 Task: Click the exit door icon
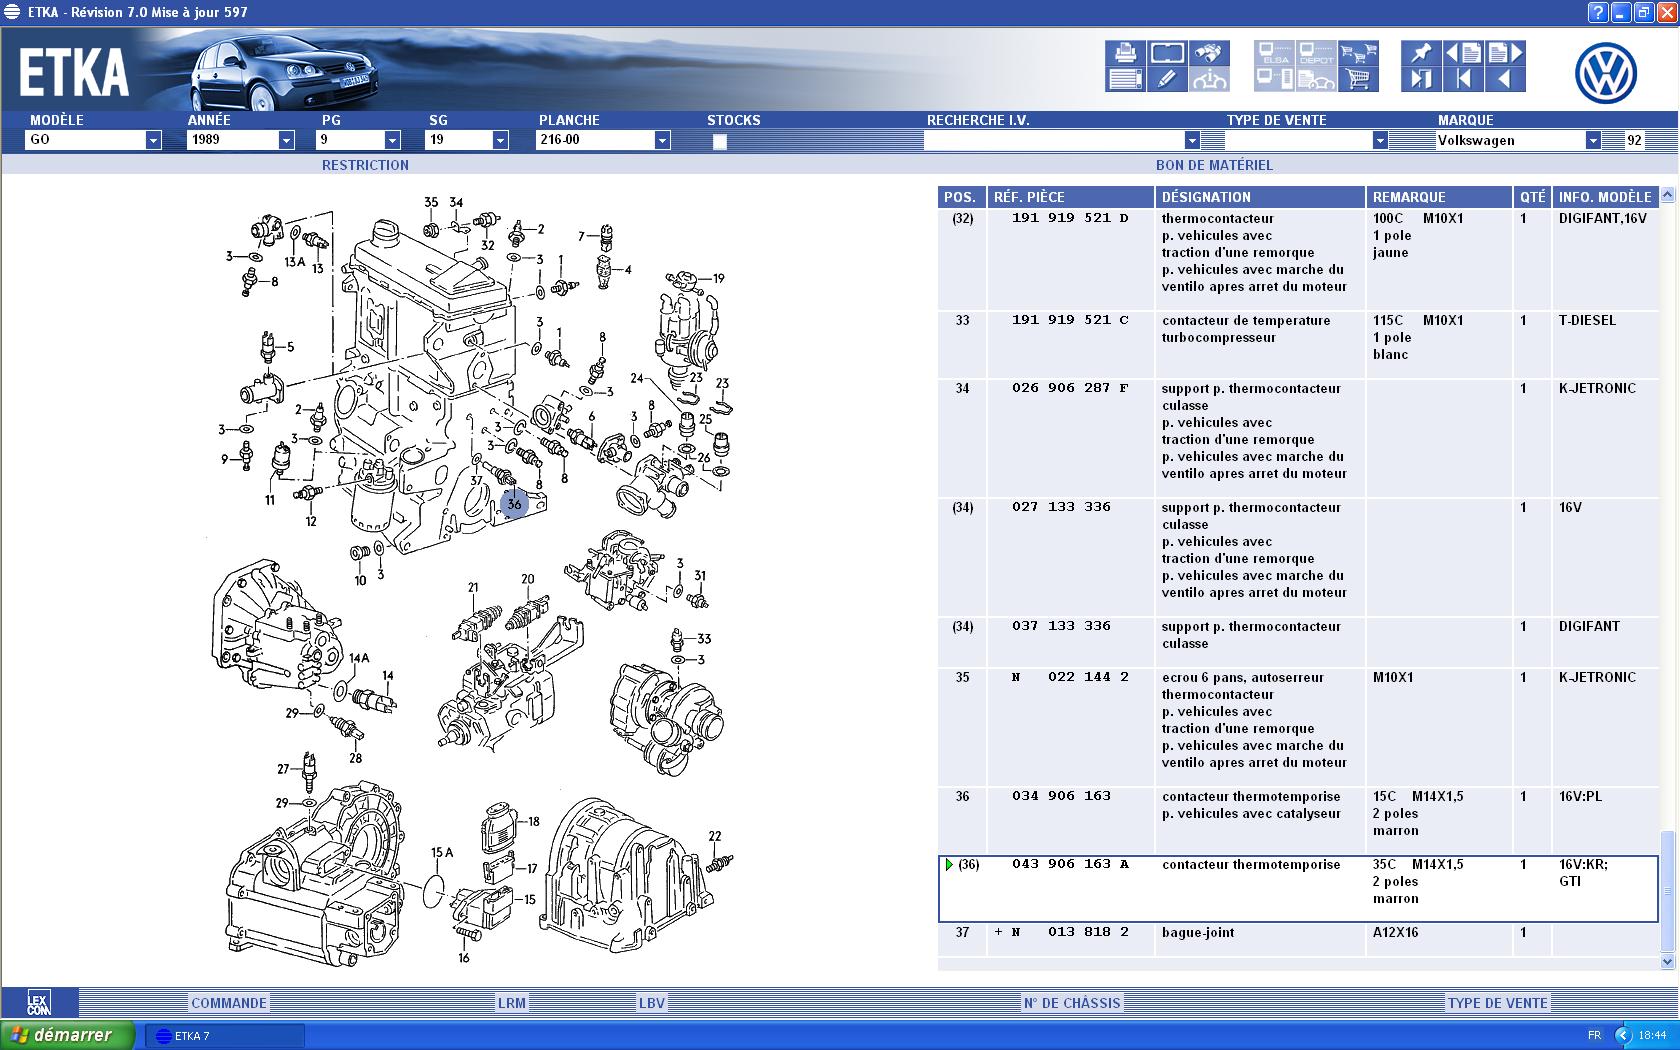coord(1421,79)
